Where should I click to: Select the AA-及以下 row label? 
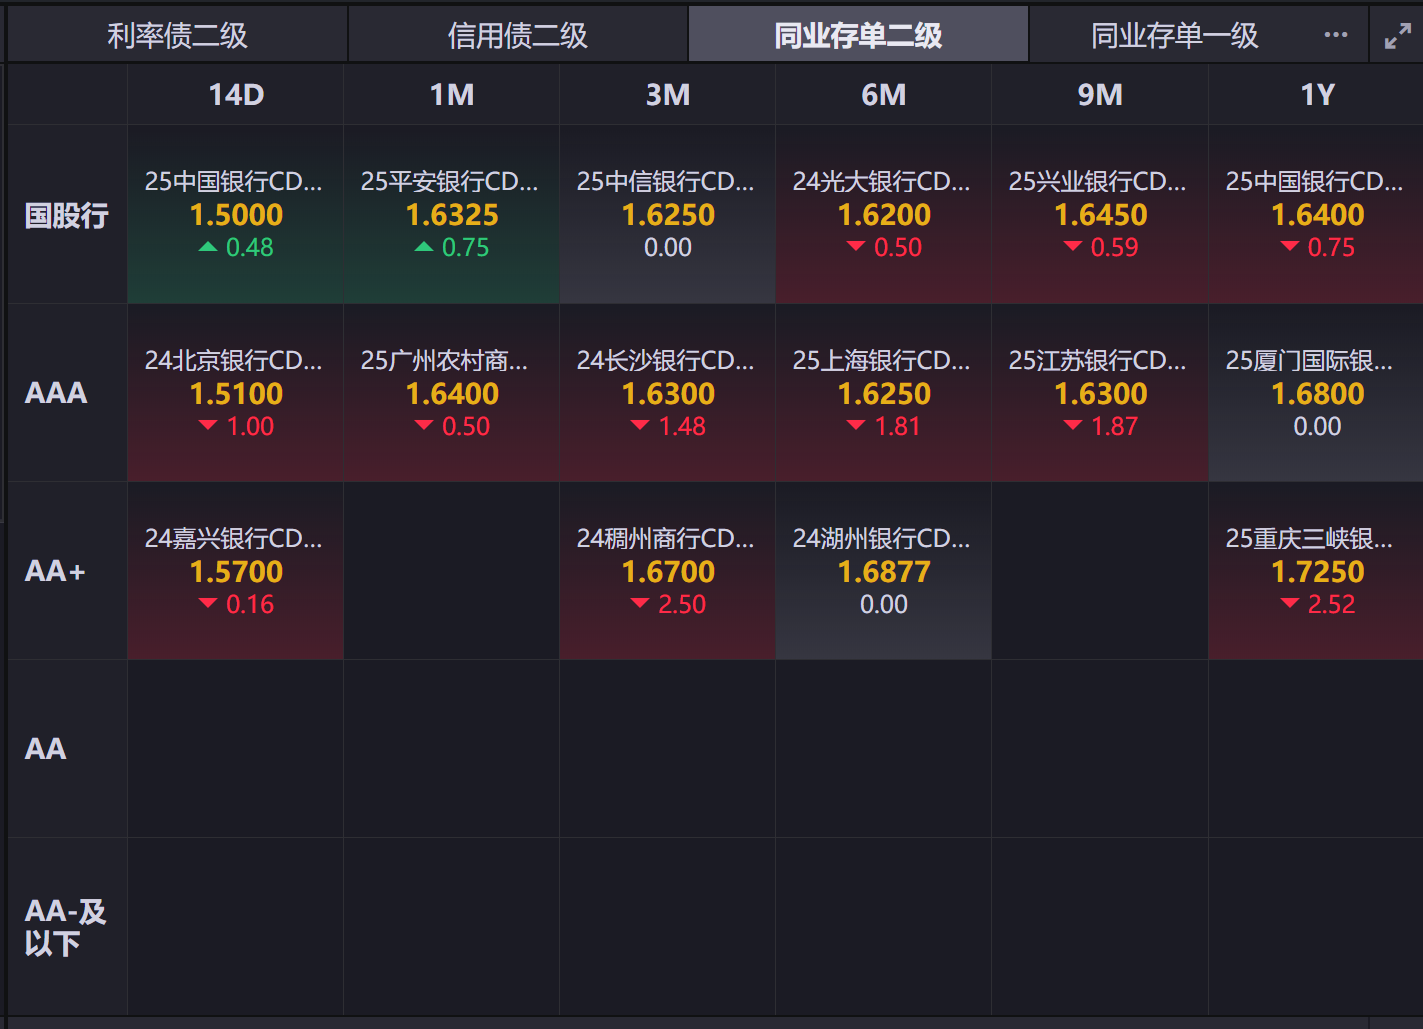[x=67, y=927]
